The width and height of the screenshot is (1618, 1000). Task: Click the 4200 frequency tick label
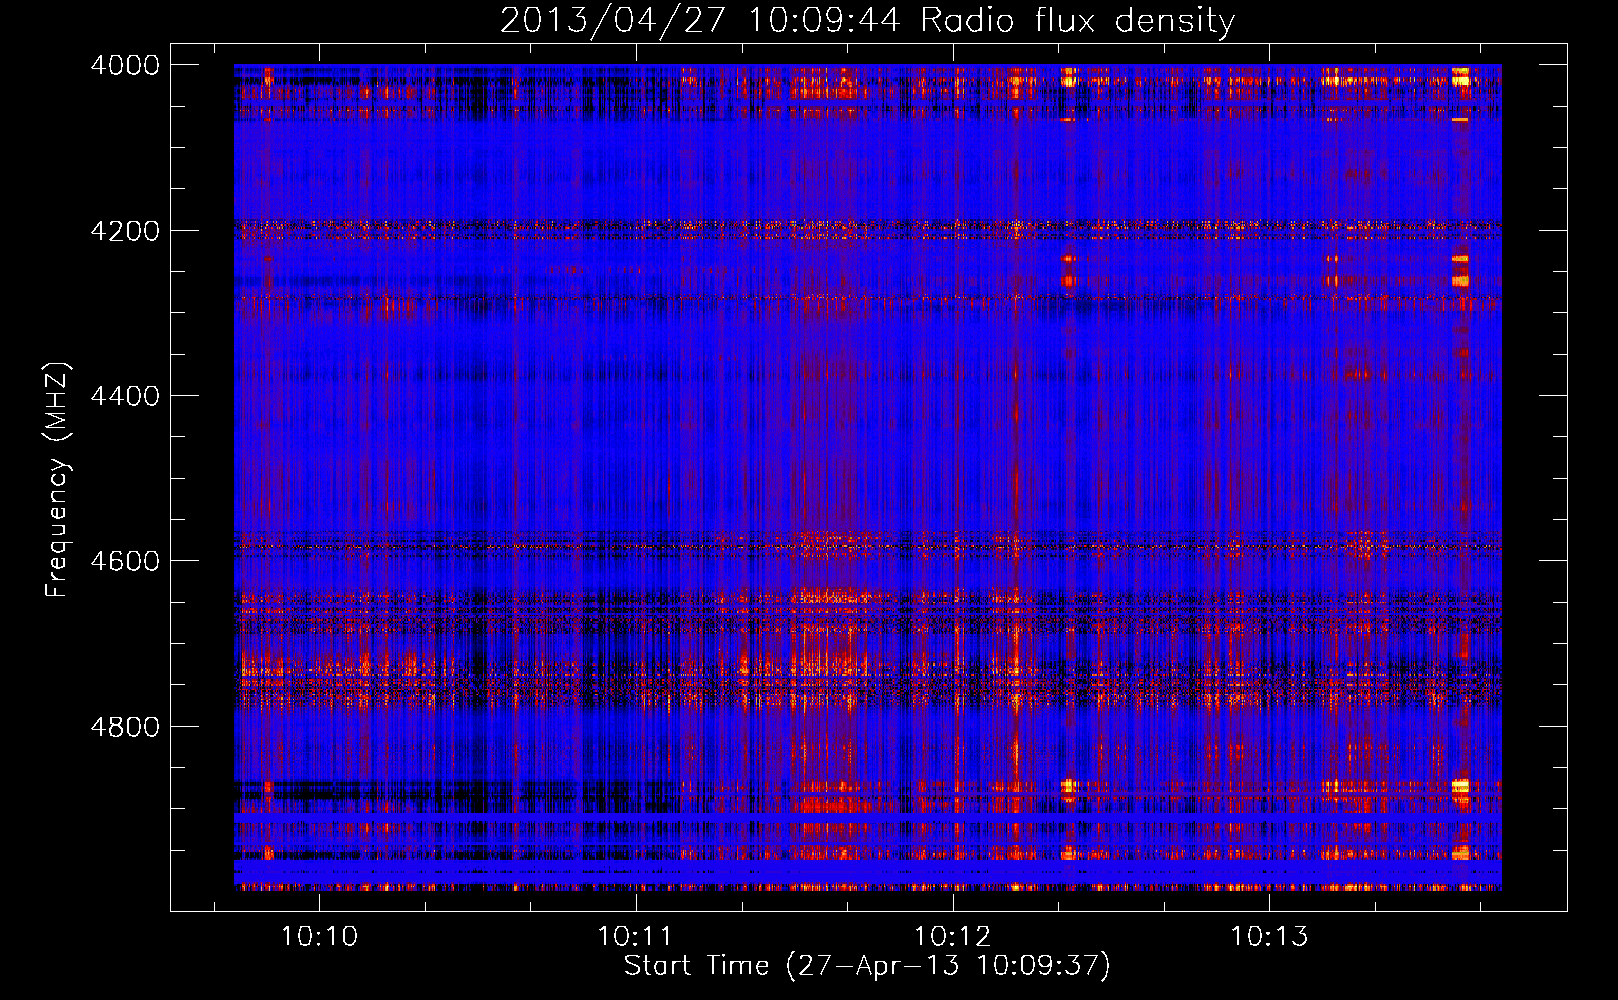point(125,231)
